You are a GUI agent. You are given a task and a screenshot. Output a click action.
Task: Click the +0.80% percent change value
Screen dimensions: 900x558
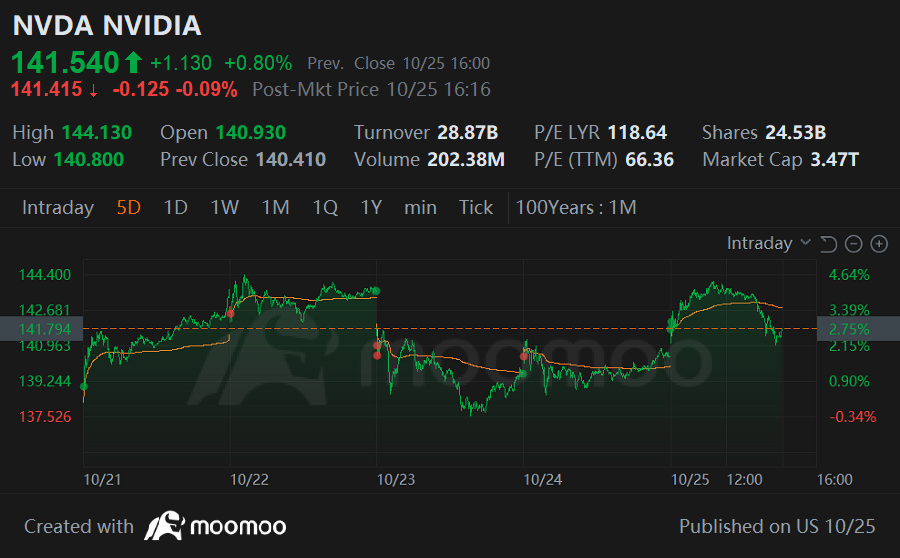pos(258,63)
